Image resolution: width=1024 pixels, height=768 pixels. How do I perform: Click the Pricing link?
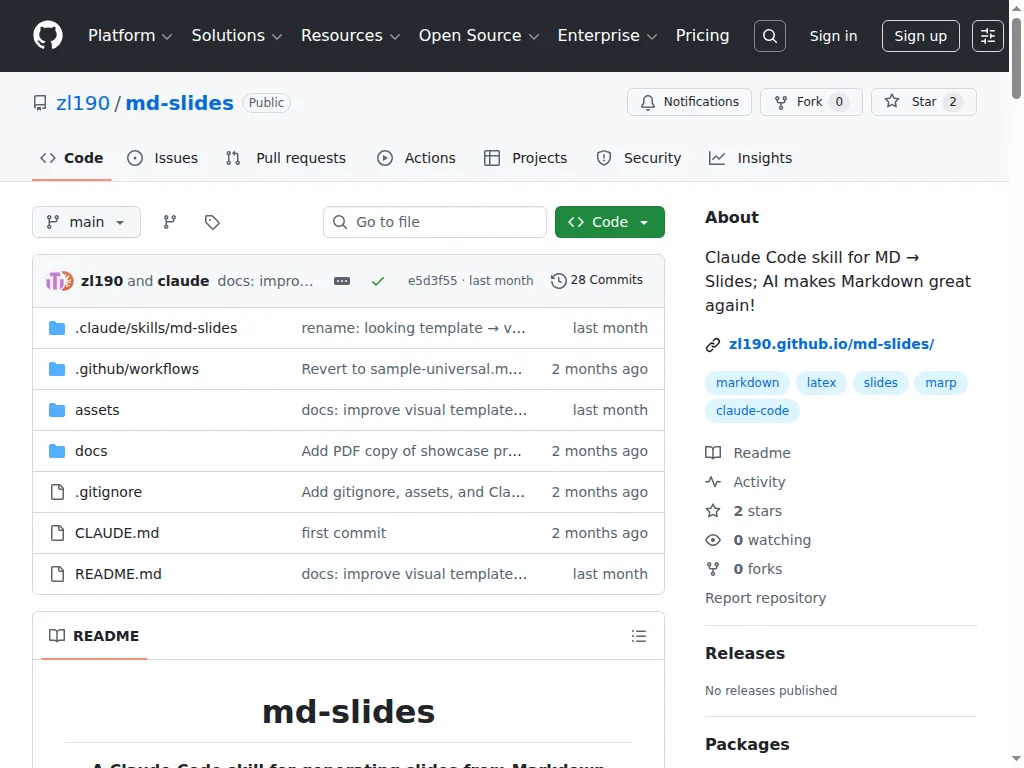click(702, 36)
